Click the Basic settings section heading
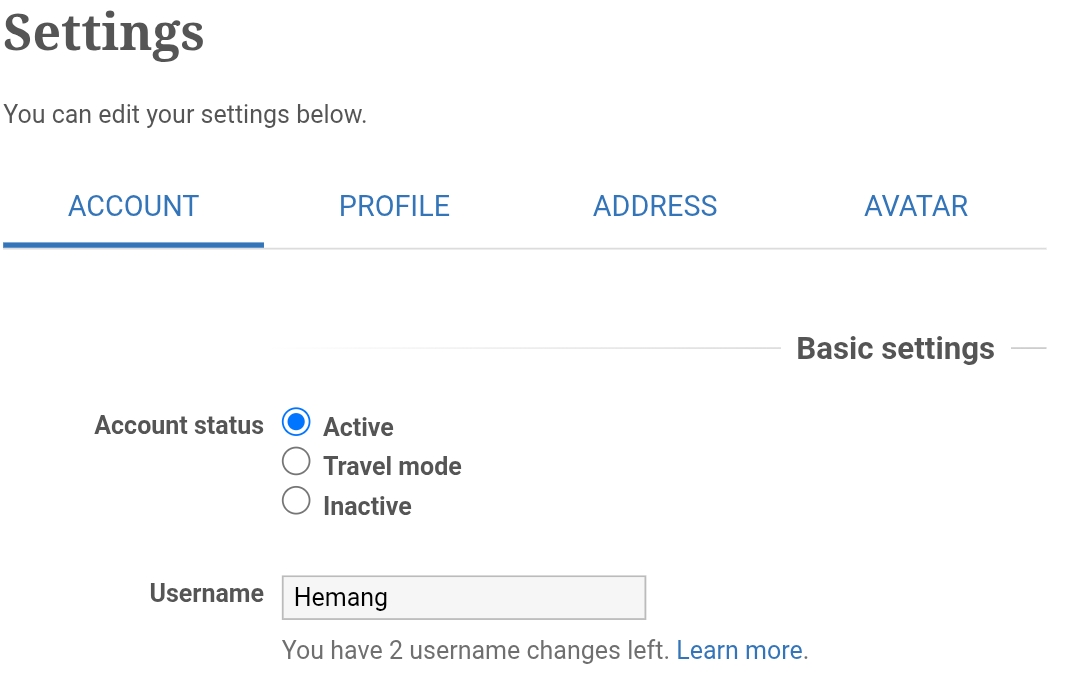1078x683 pixels. pos(895,349)
